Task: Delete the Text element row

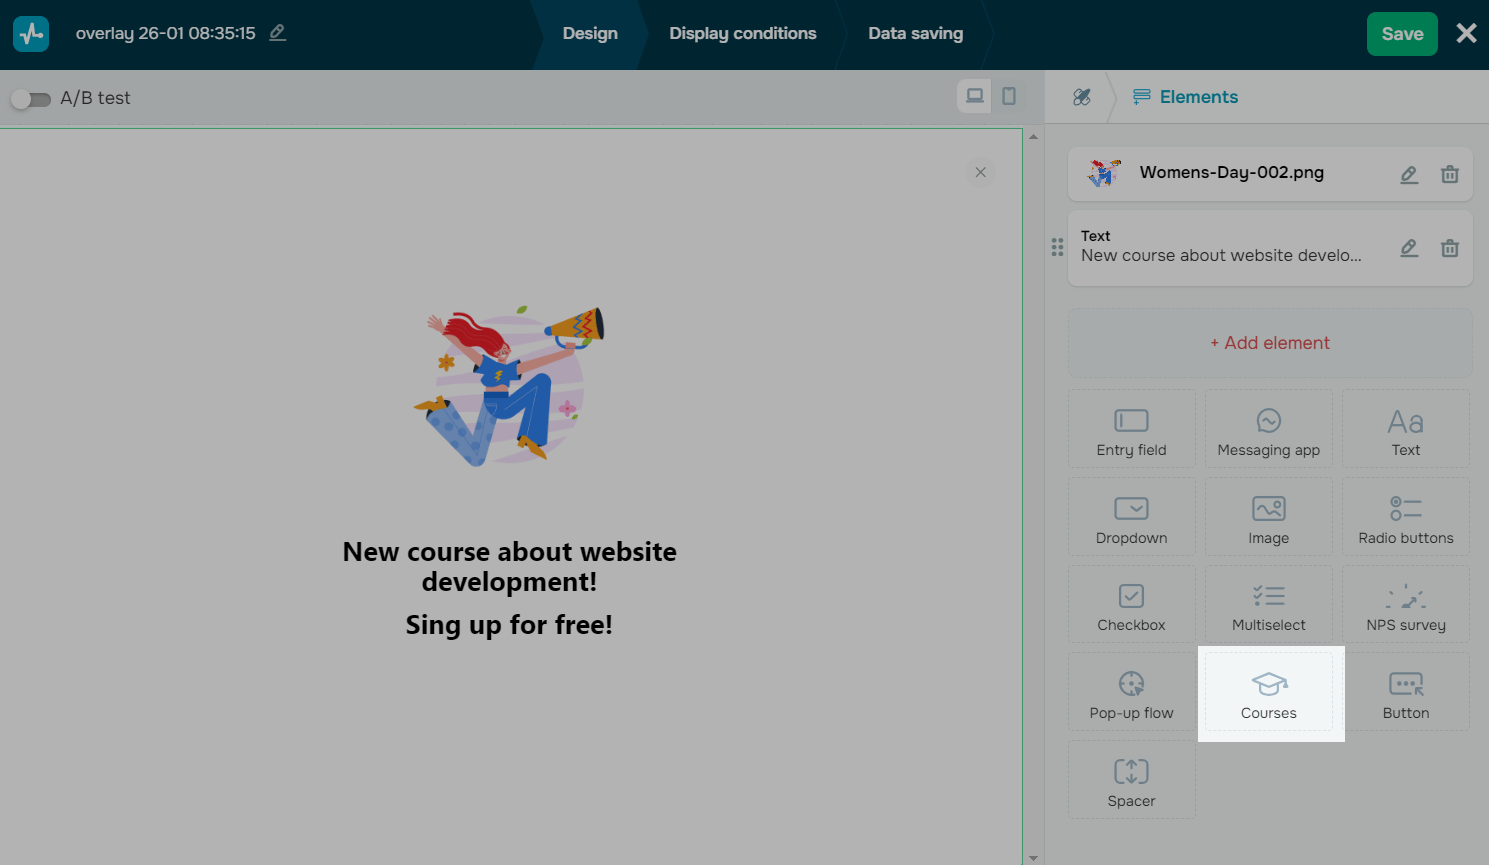Action: point(1449,248)
